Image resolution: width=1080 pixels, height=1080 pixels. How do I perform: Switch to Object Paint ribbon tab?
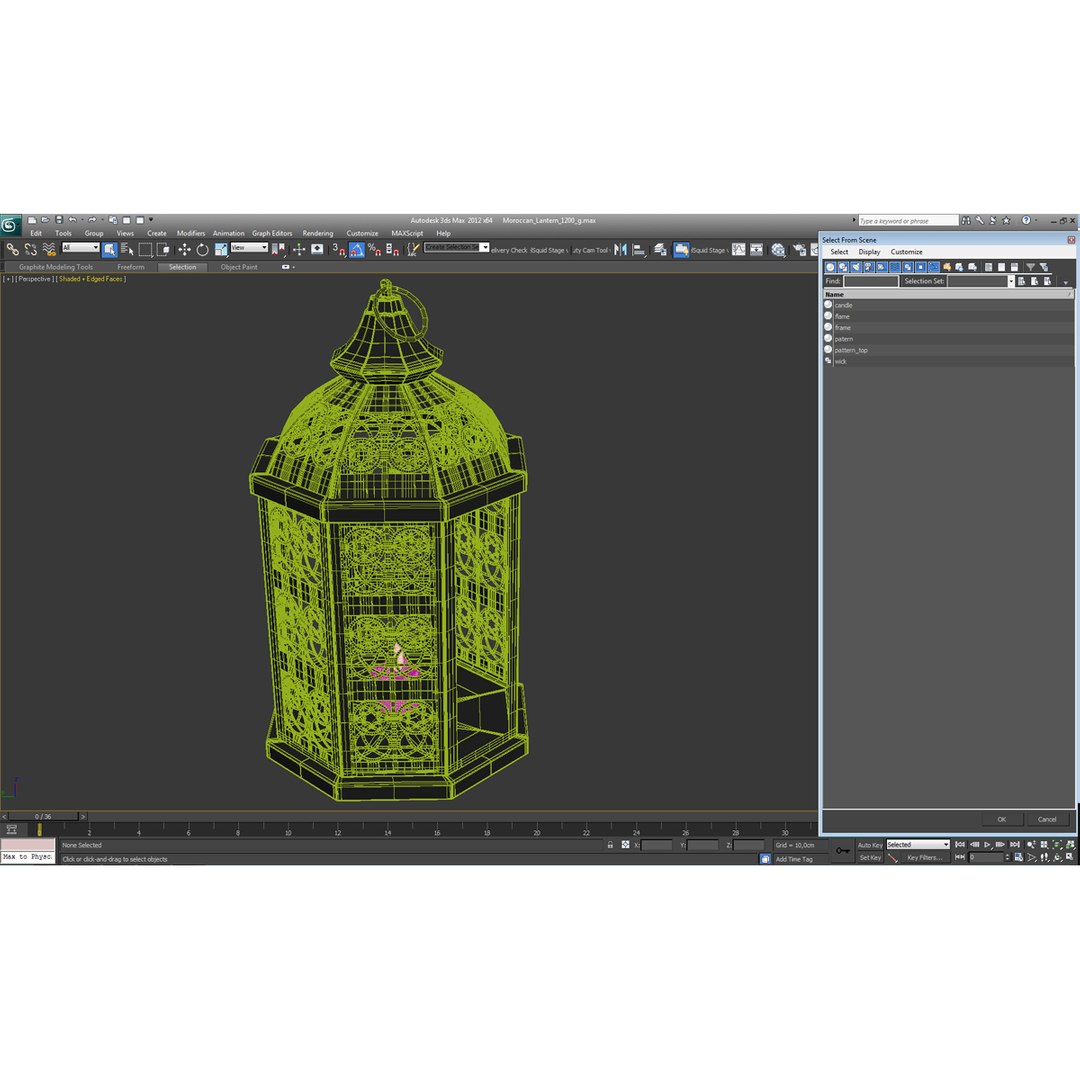239,267
